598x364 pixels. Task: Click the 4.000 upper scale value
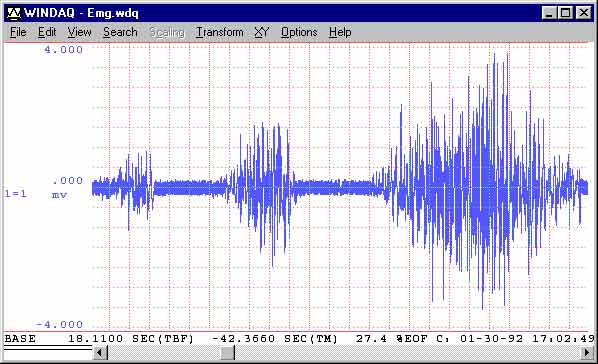point(64,50)
